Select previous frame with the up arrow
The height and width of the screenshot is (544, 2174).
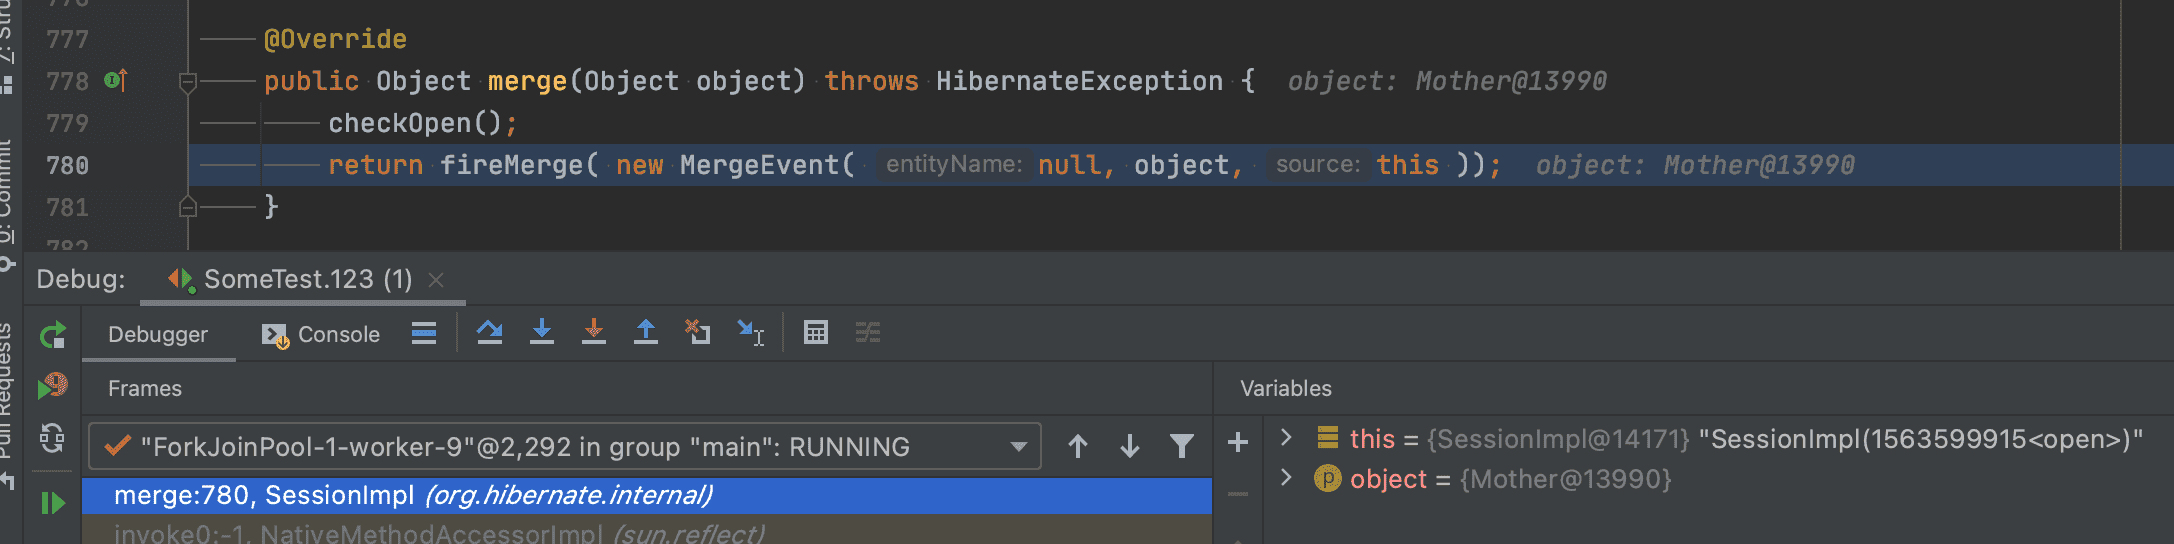(x=1078, y=446)
